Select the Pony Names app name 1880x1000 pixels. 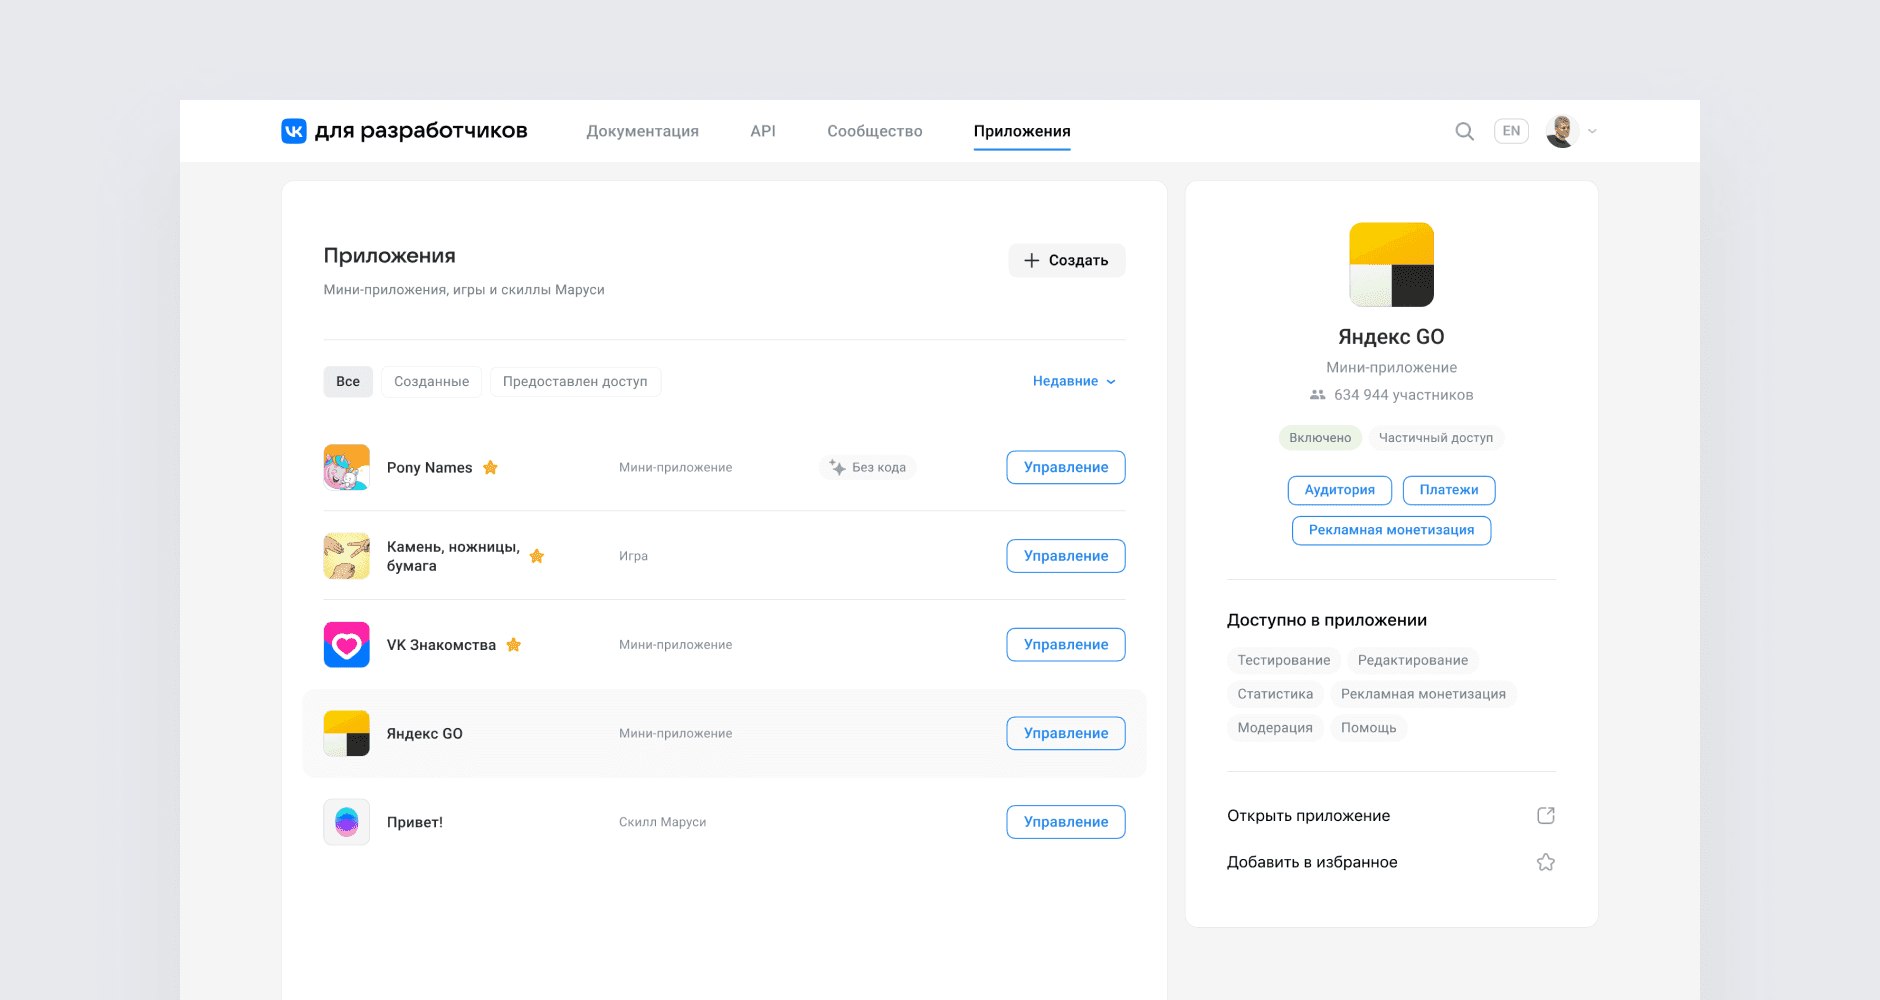pos(429,467)
